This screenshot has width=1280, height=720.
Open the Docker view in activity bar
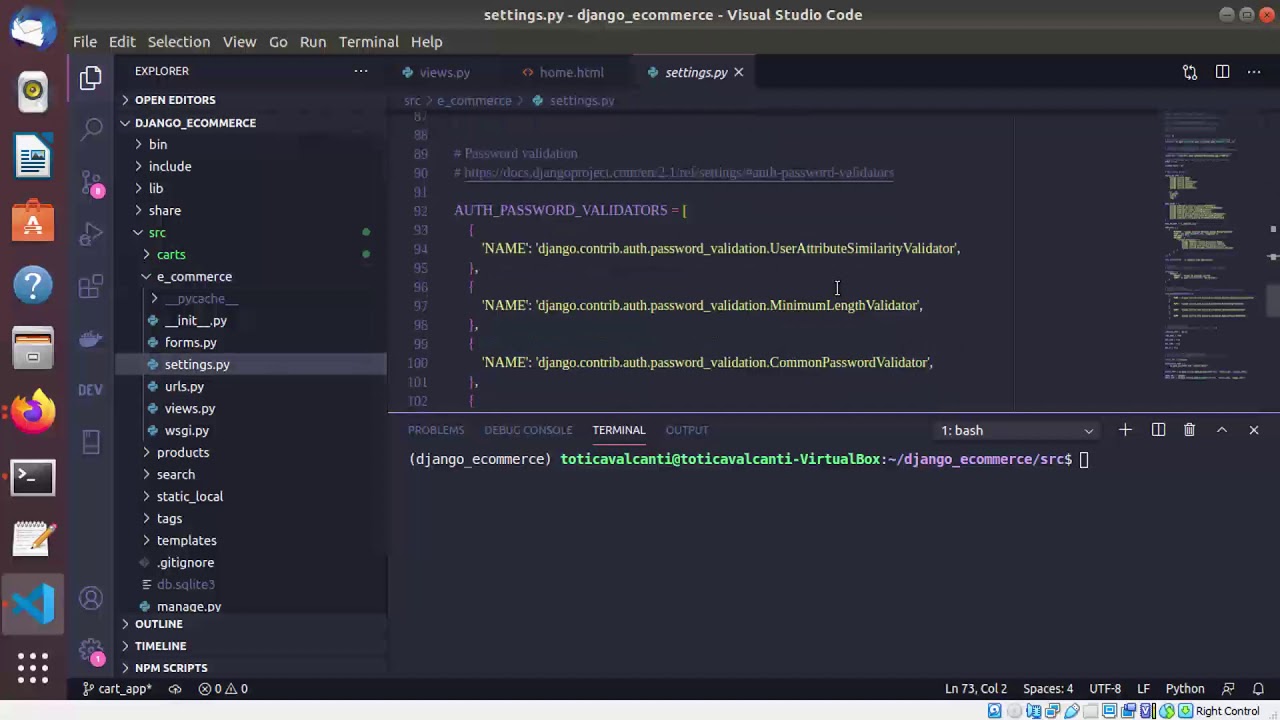tap(91, 338)
